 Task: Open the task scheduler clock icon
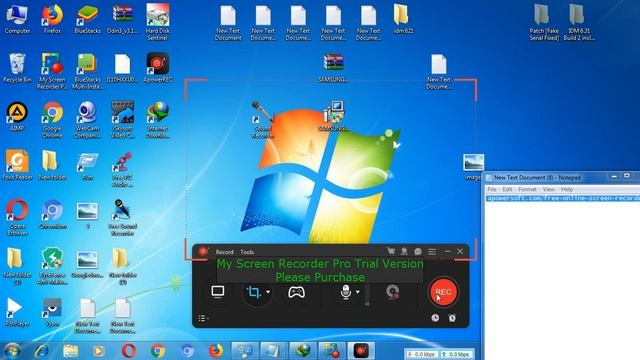[435, 318]
